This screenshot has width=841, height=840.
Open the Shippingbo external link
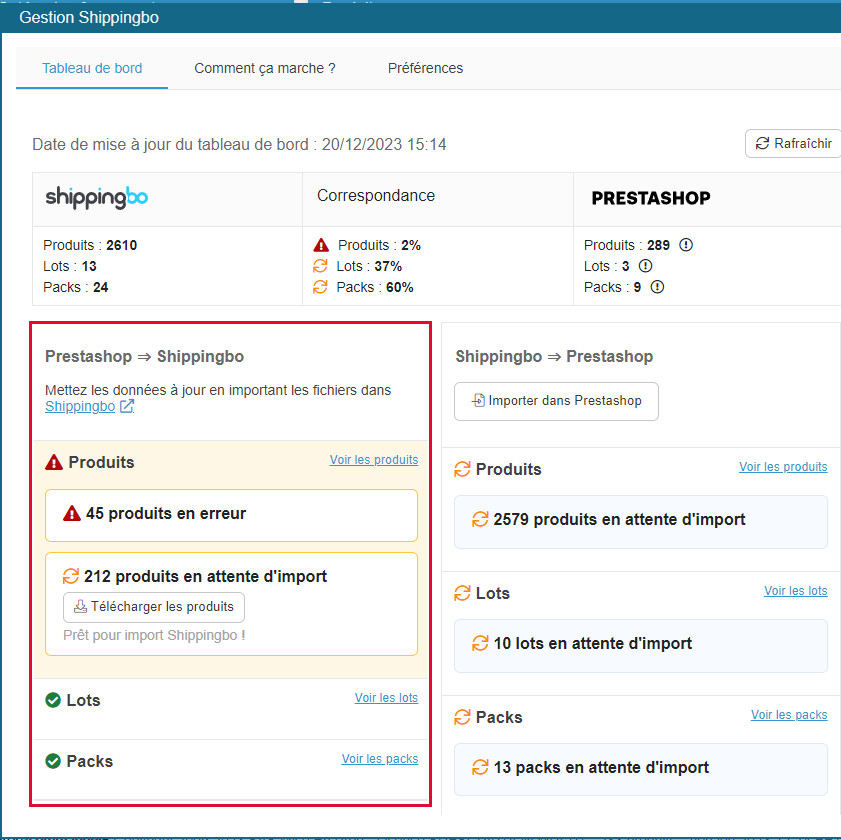pyautogui.click(x=80, y=407)
